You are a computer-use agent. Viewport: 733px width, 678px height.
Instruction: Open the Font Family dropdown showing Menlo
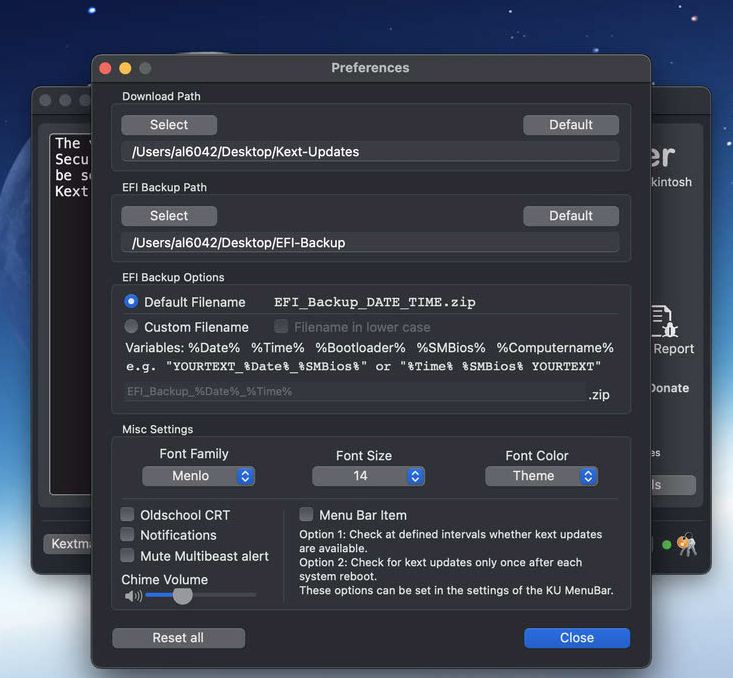198,476
